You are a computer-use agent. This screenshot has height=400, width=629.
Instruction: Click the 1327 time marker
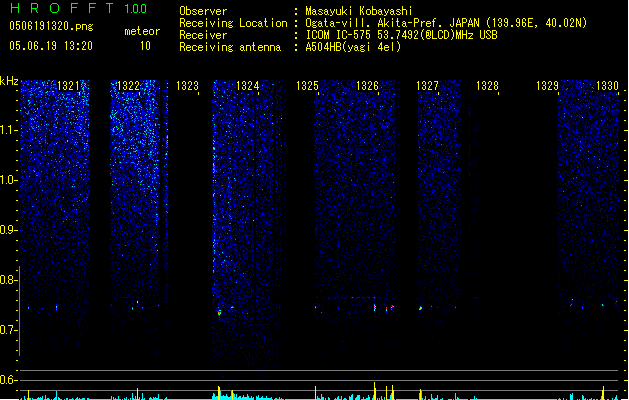tap(427, 86)
